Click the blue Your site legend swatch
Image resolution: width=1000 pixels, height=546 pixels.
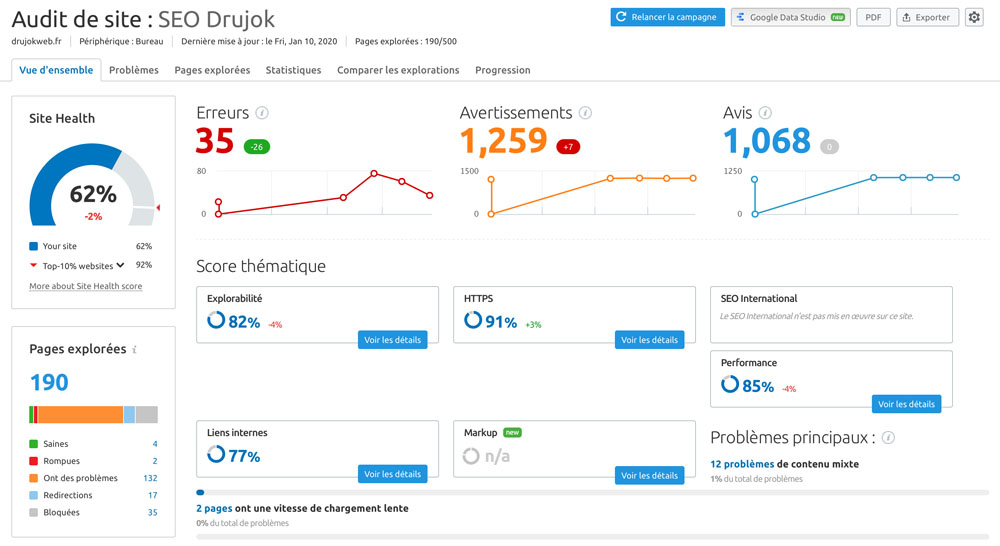(34, 246)
